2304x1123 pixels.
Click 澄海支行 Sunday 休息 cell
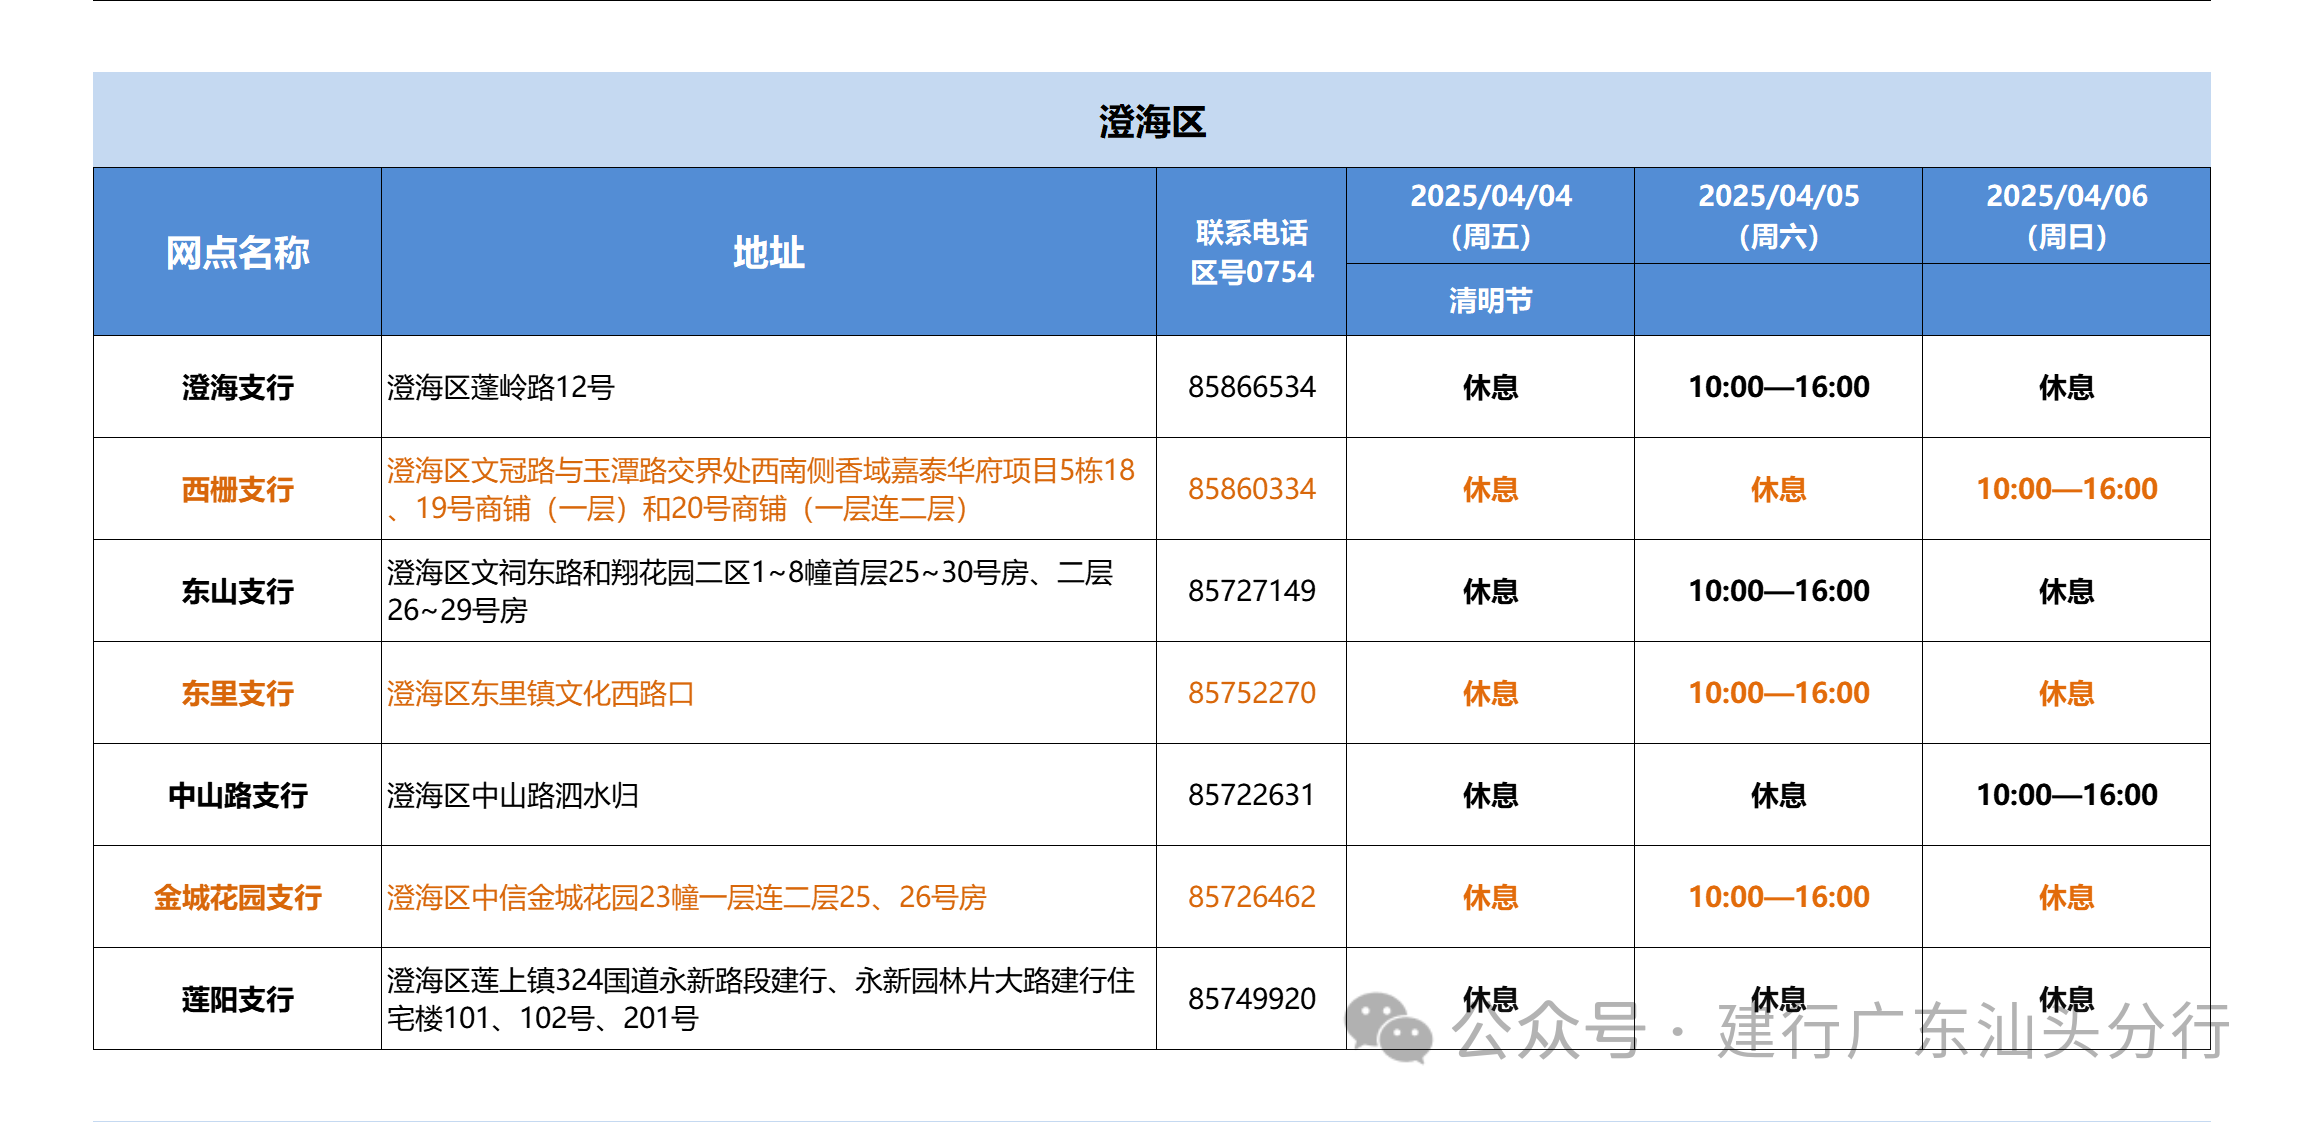[2066, 387]
